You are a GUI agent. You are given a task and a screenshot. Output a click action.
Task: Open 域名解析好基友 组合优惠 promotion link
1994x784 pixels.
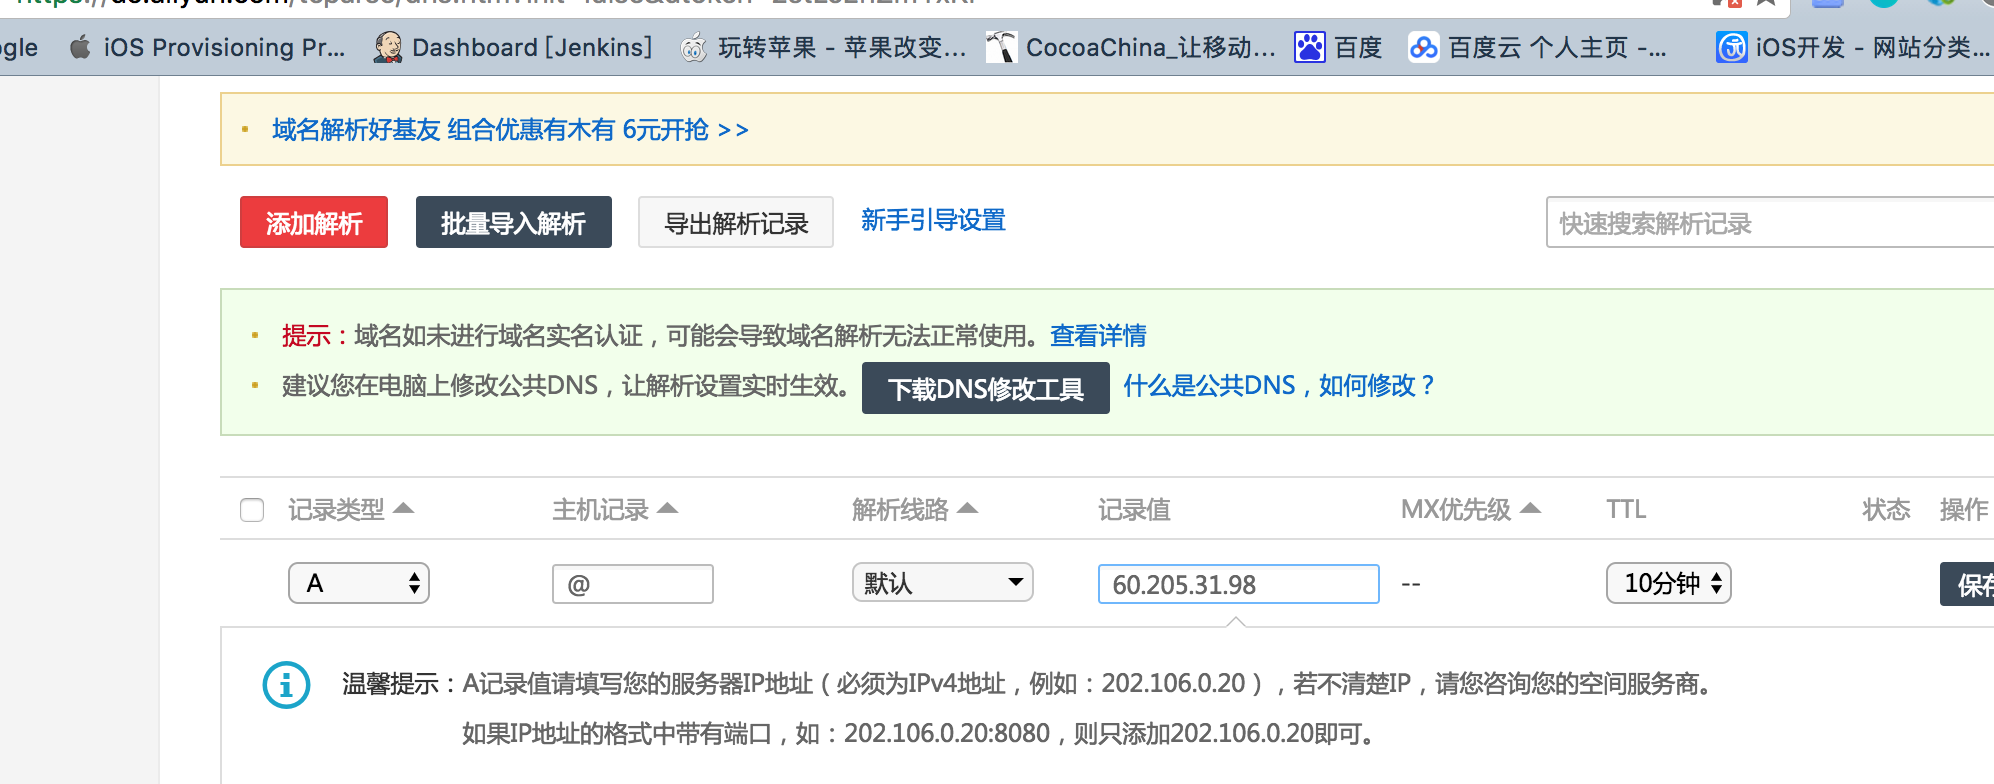coord(510,130)
